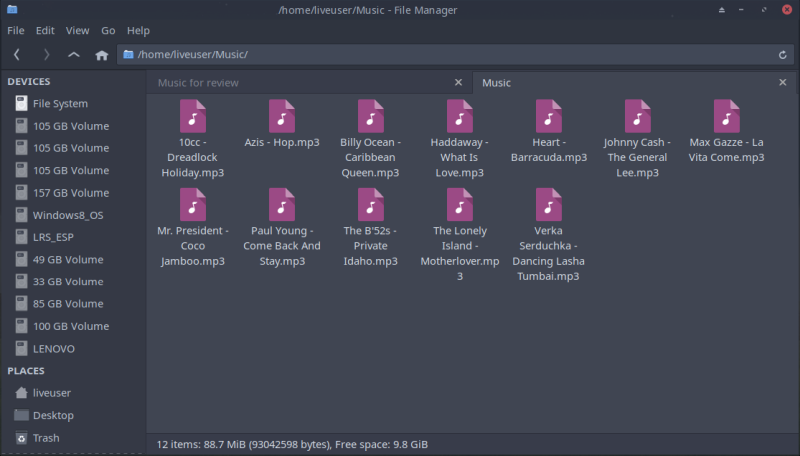Select the Heart - Barracuda.mp3 file icon
The image size is (800, 456).
pyautogui.click(x=548, y=116)
